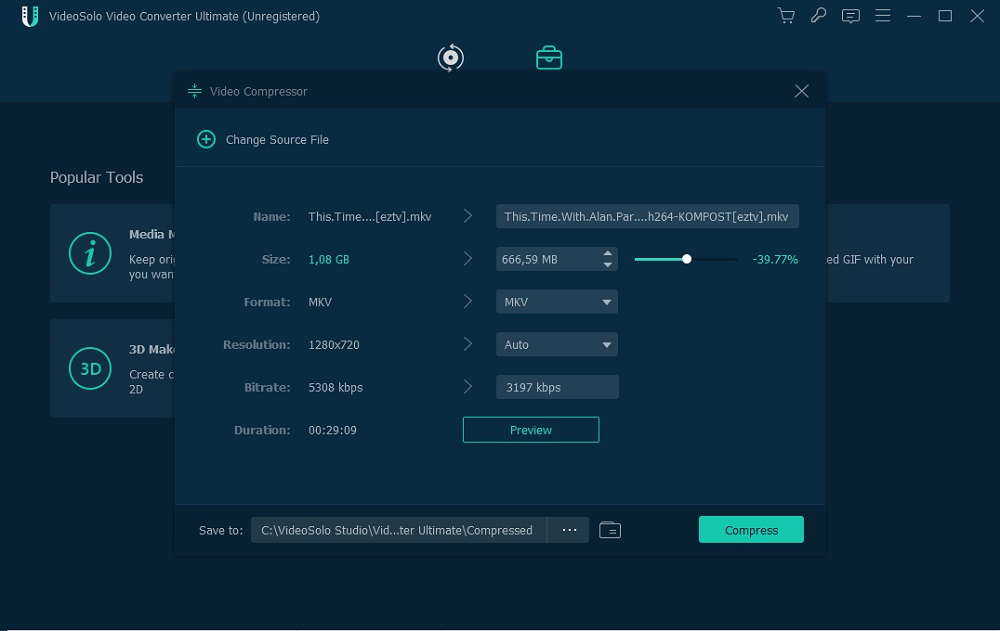Expand the Name field arrow chevron
The height and width of the screenshot is (631, 1000).
pos(467,216)
